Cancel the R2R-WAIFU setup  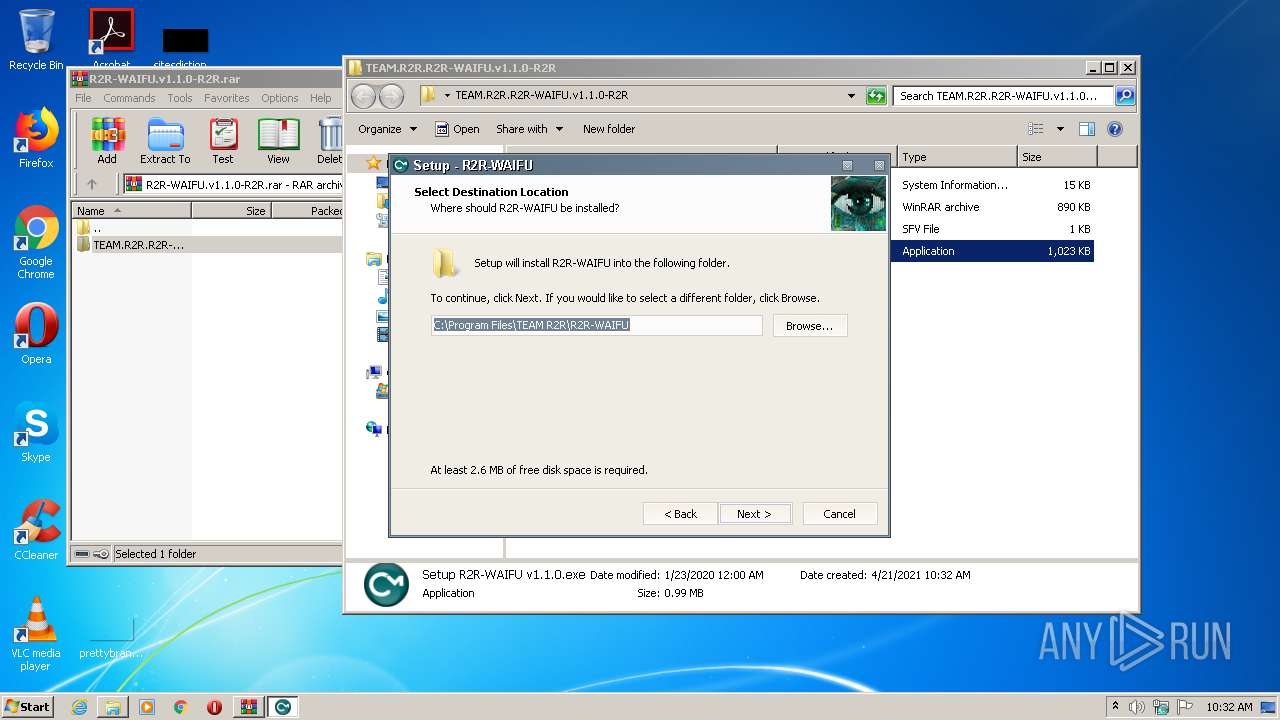[x=839, y=514]
